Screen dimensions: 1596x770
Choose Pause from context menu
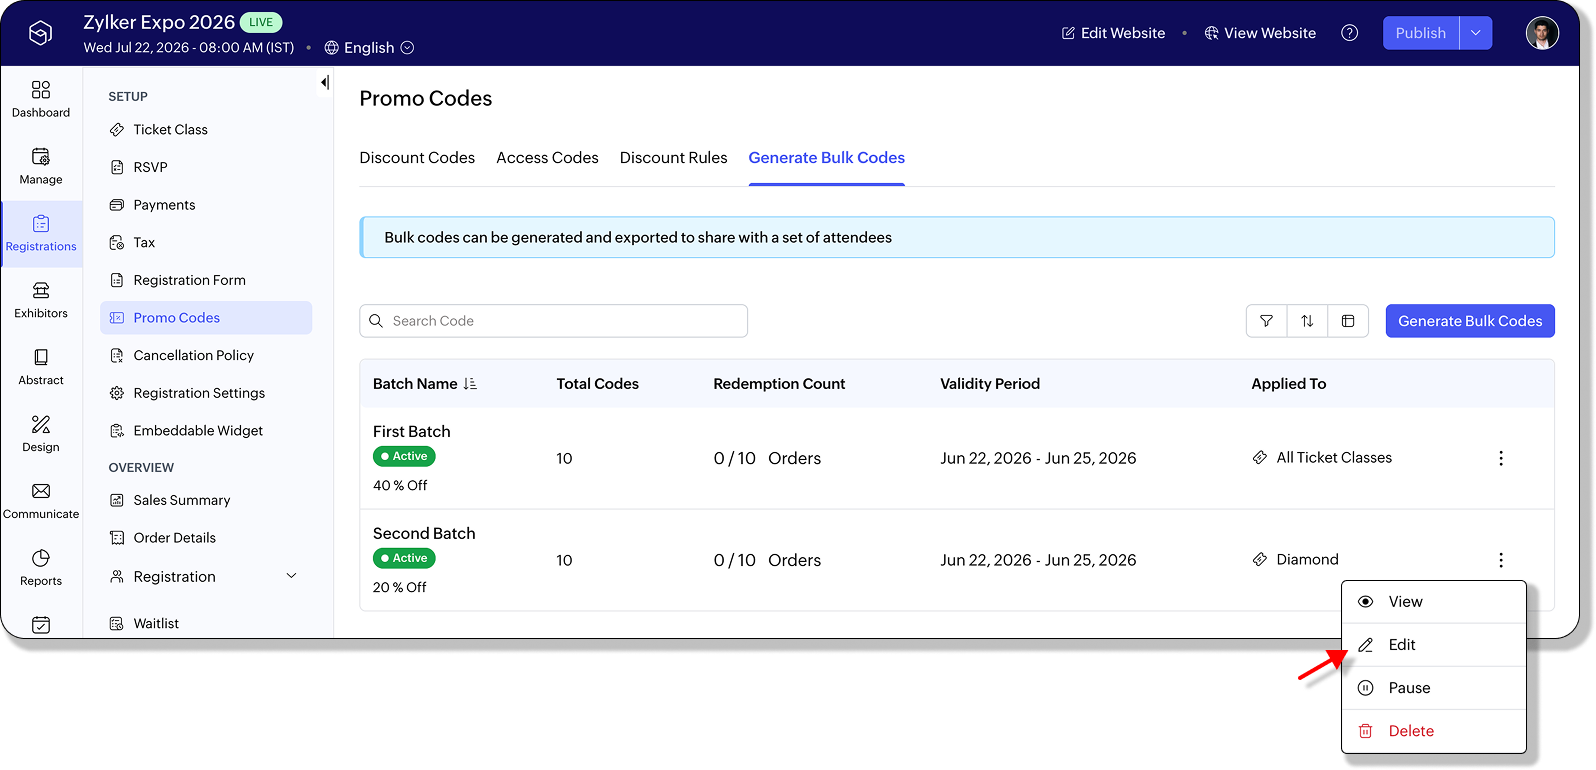click(x=1434, y=688)
